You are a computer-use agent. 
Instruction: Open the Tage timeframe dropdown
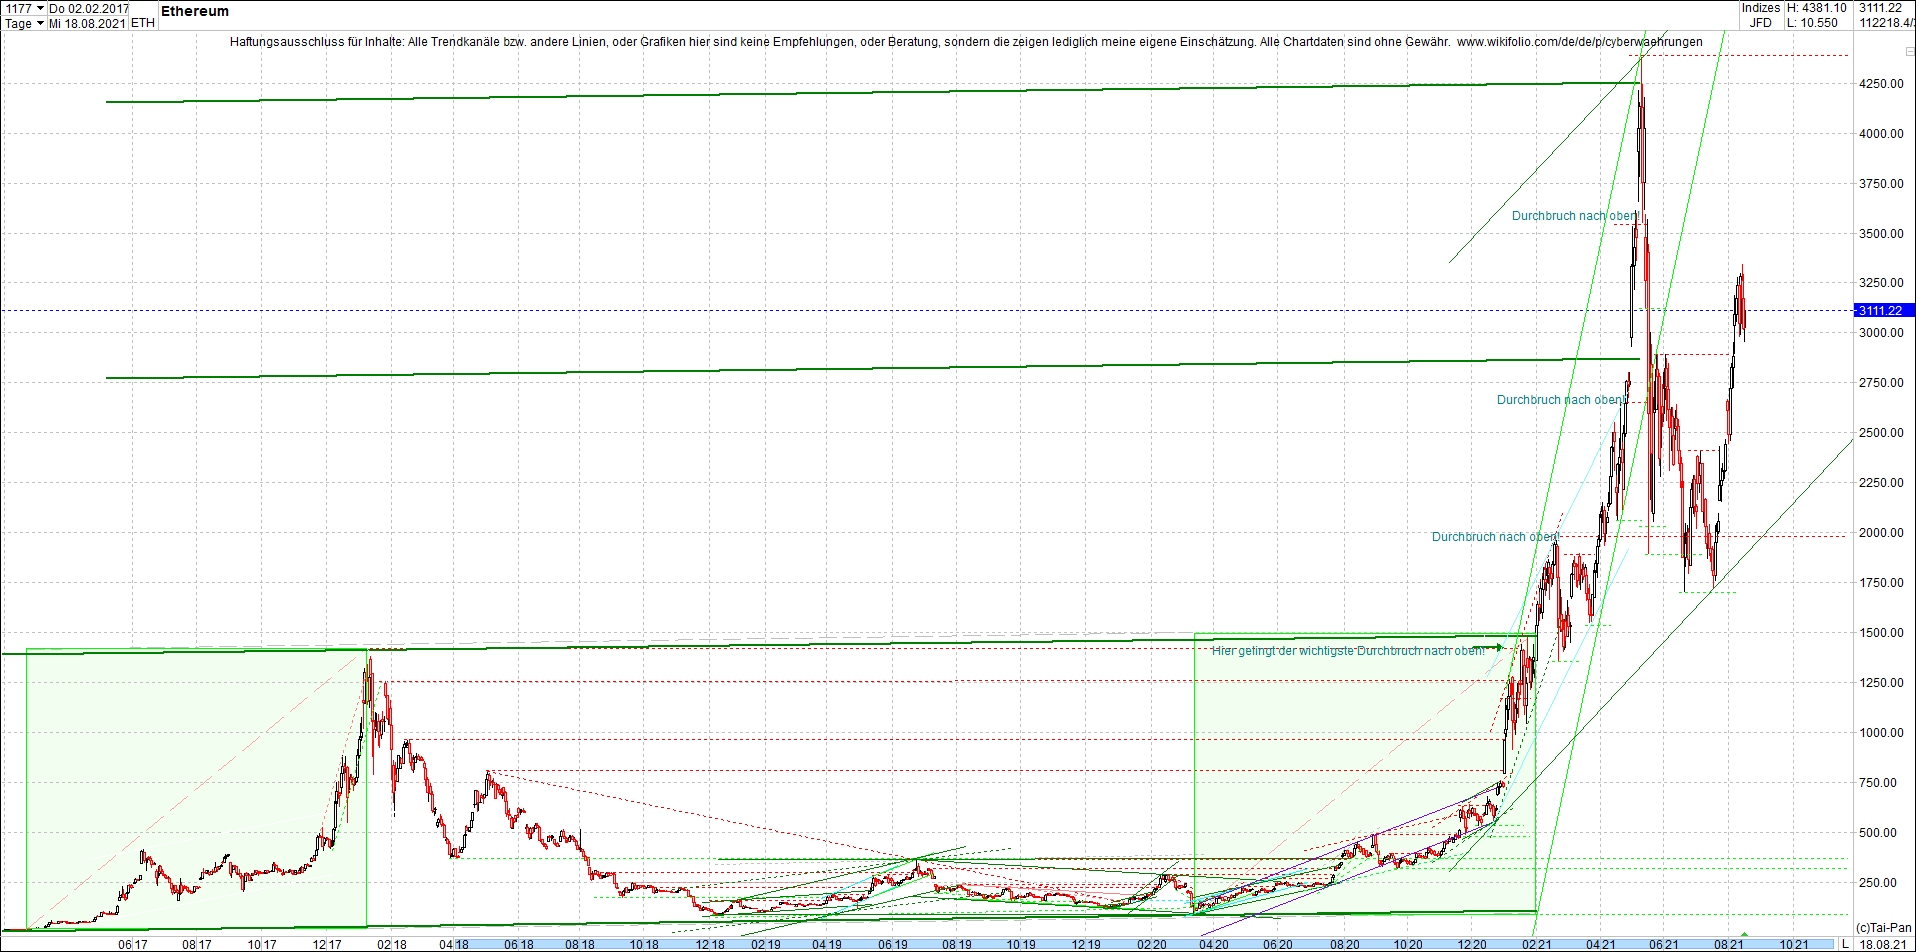point(40,23)
